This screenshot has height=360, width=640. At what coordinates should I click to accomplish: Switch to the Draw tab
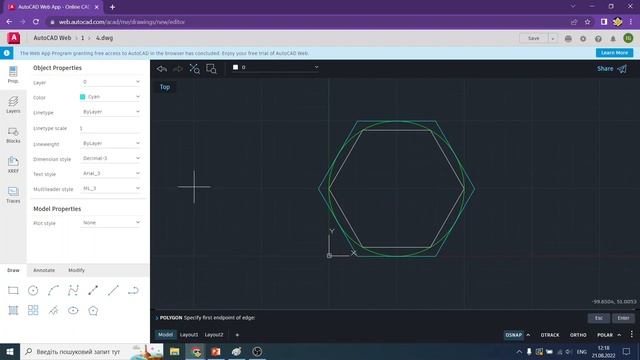pyautogui.click(x=13, y=270)
